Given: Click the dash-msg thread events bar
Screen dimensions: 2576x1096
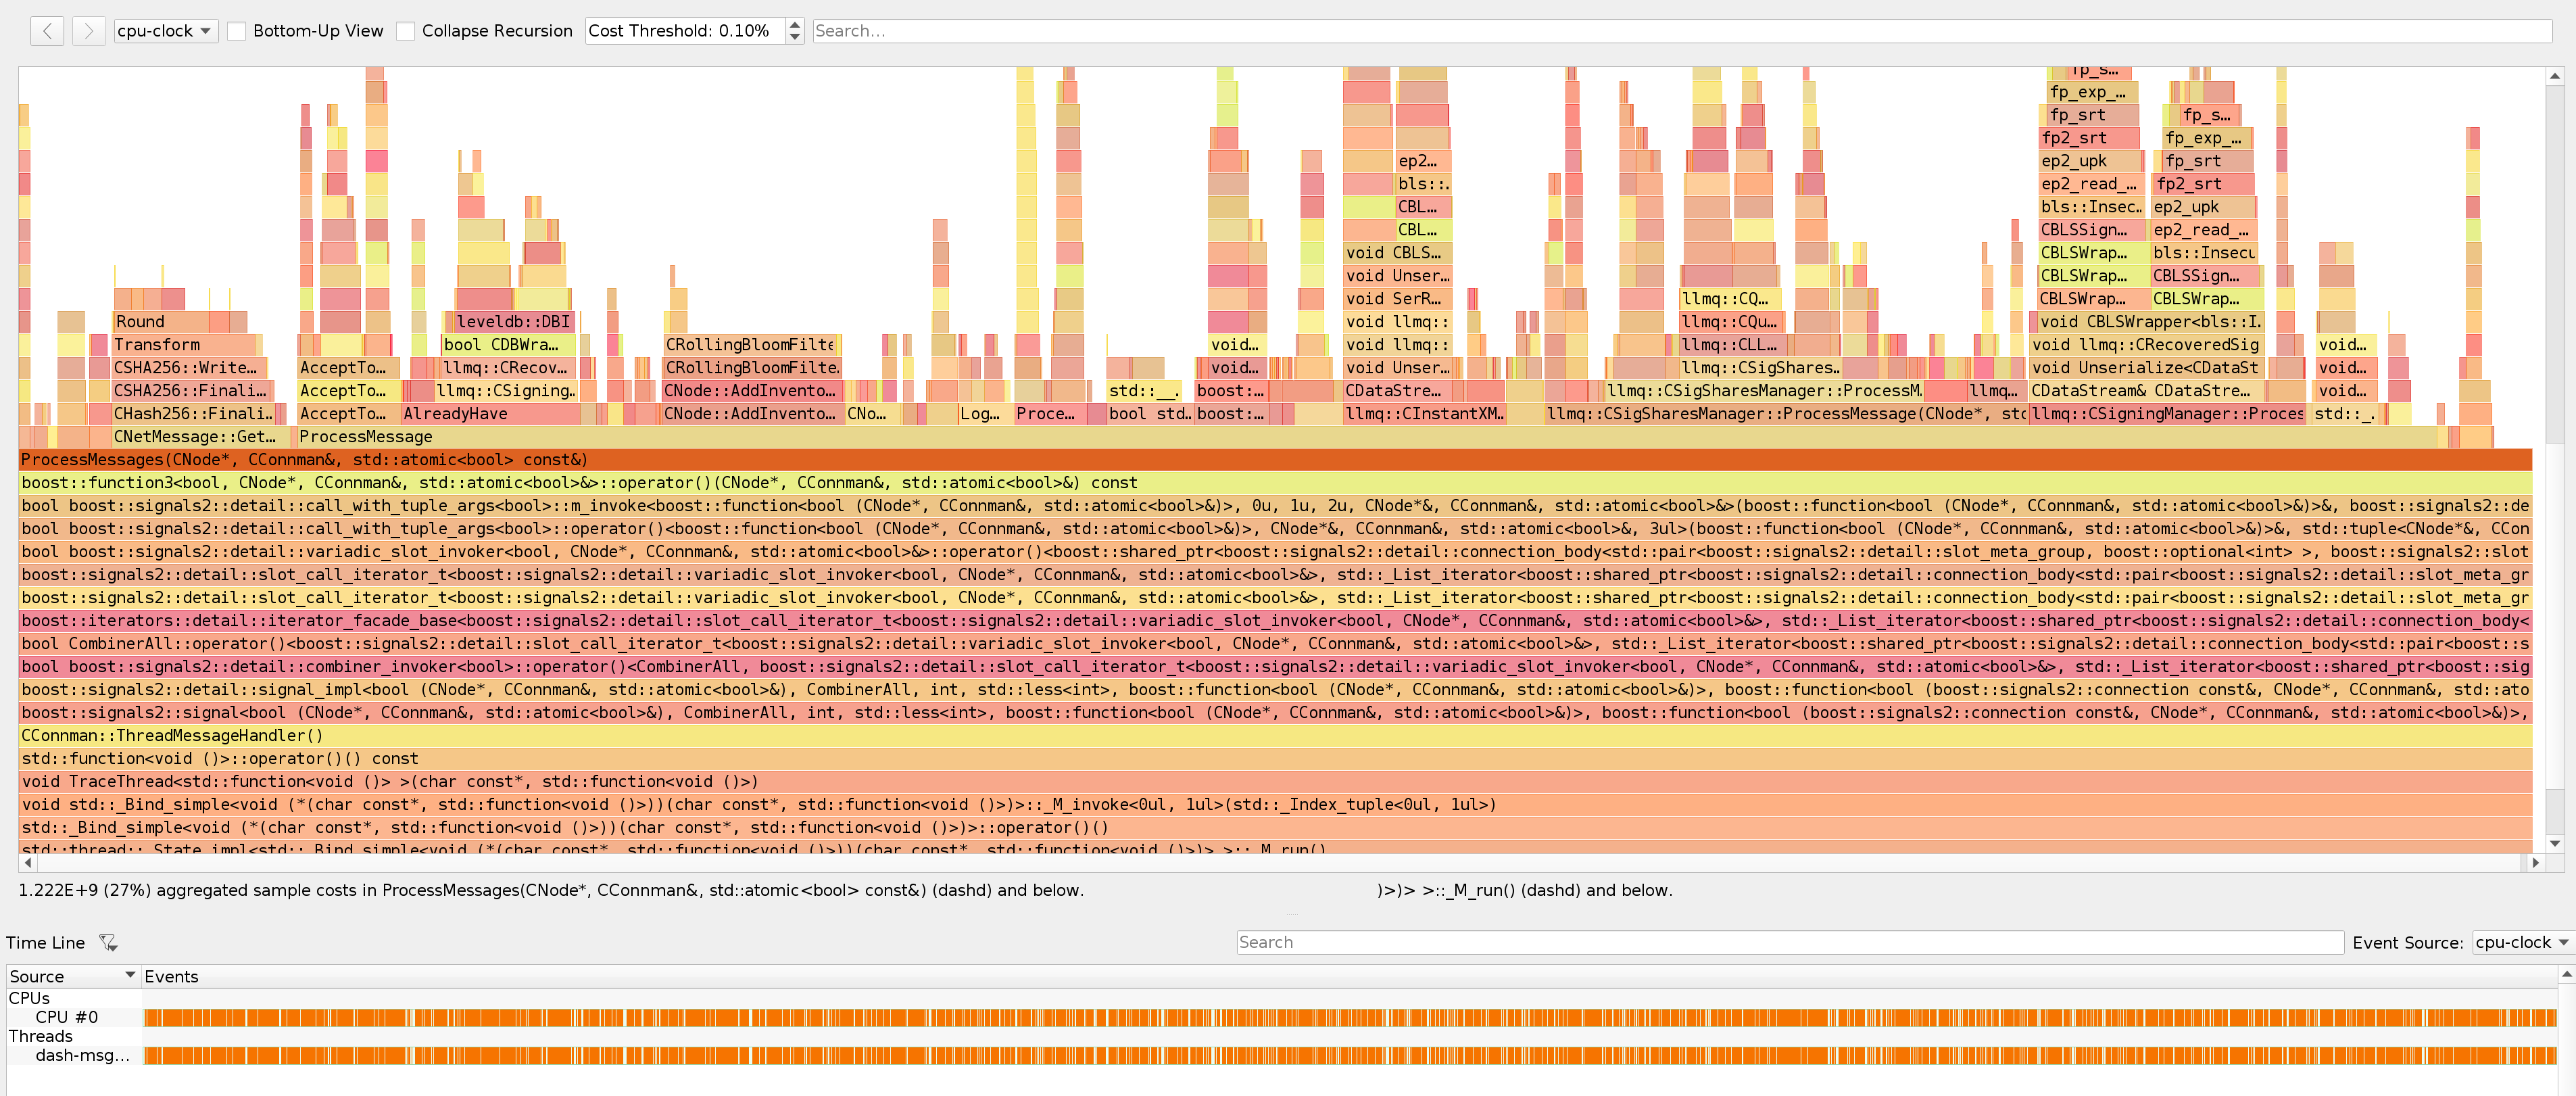Looking at the screenshot, I should (x=1349, y=1055).
